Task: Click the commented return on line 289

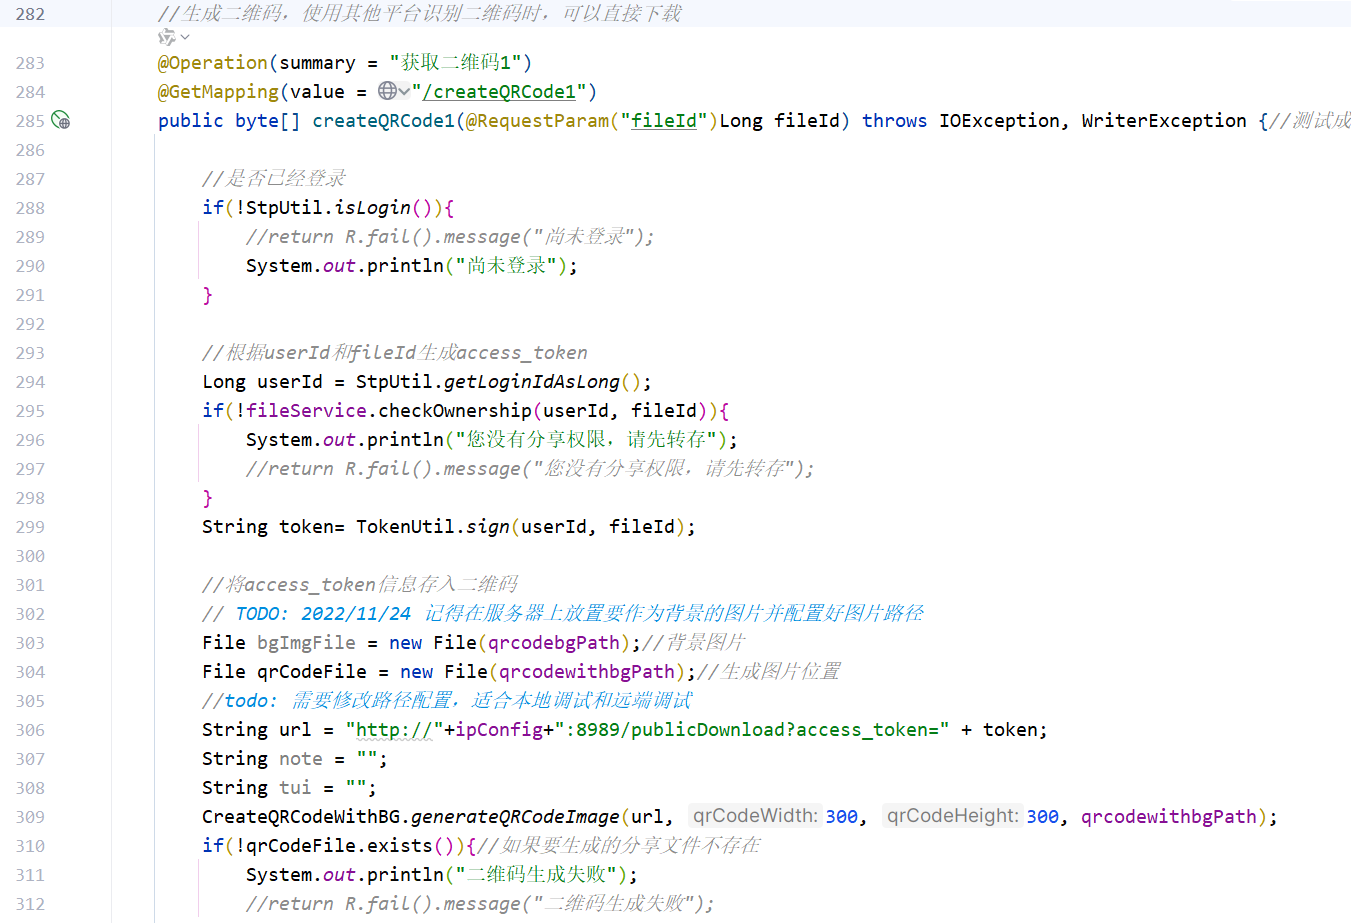Action: coord(450,236)
